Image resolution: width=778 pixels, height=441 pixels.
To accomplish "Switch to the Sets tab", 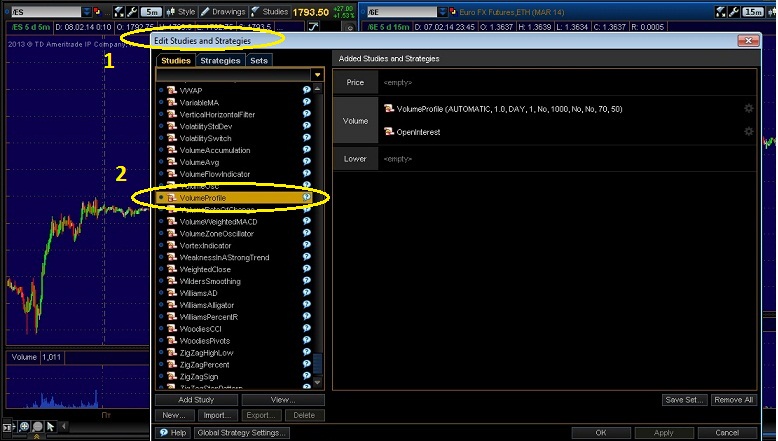I will coord(259,61).
